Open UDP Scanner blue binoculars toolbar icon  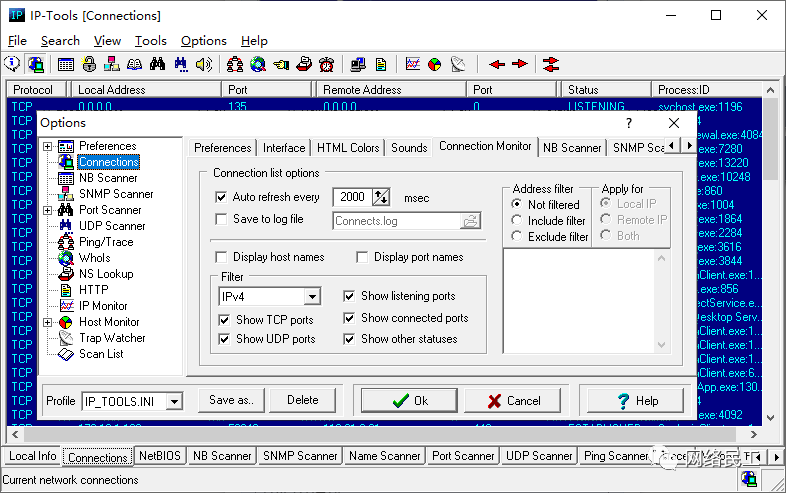(181, 64)
